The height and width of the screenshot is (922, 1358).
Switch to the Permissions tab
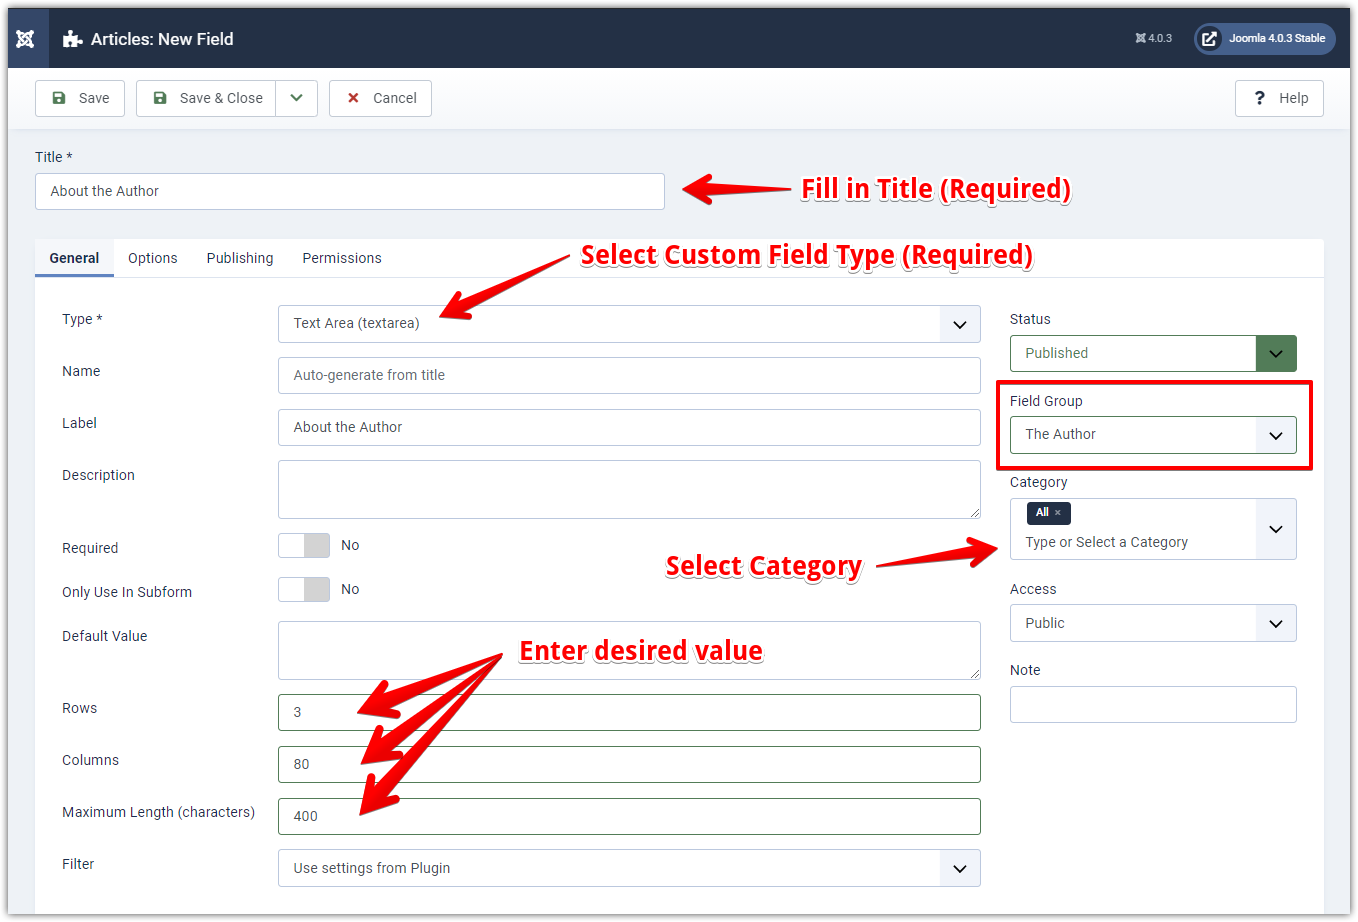[x=341, y=258]
